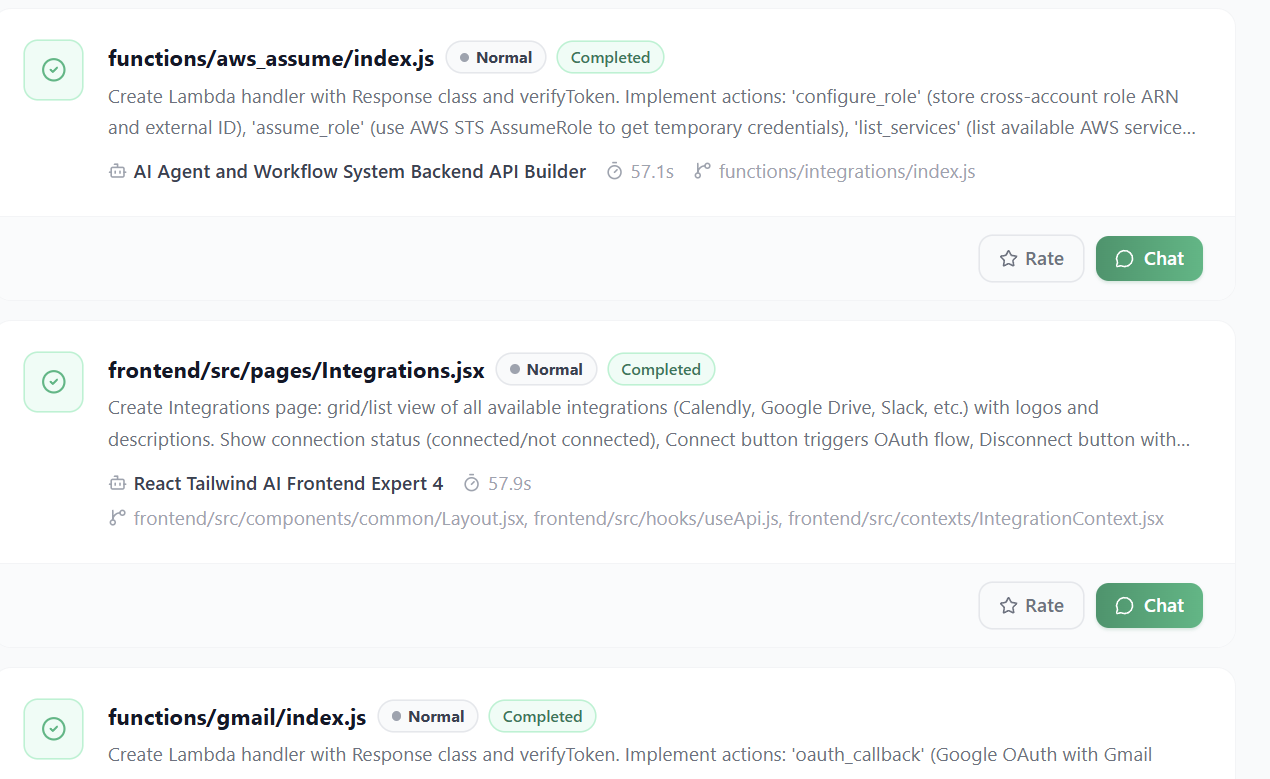Click the green checkmark icon for Integrations.jsx task
This screenshot has width=1270, height=779.
coord(53,382)
